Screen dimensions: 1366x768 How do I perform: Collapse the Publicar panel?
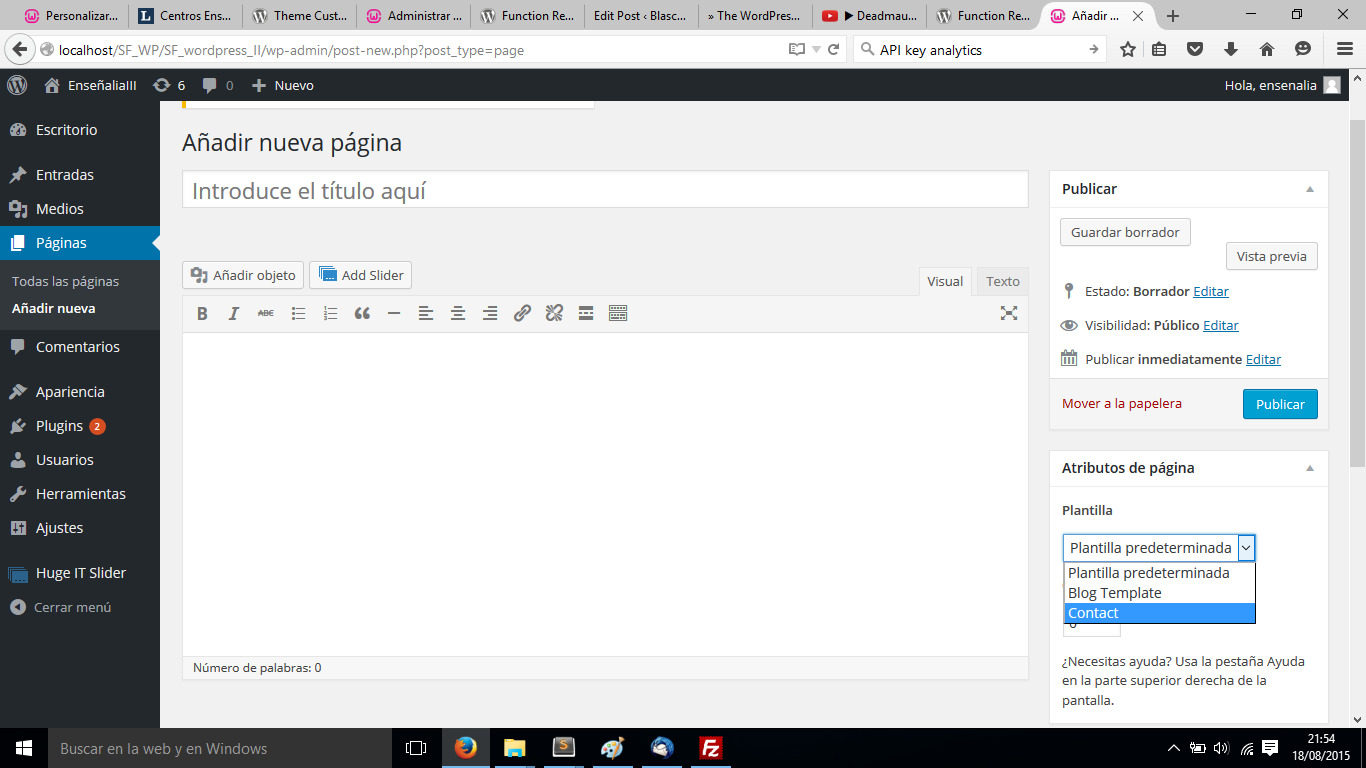tap(1310, 189)
